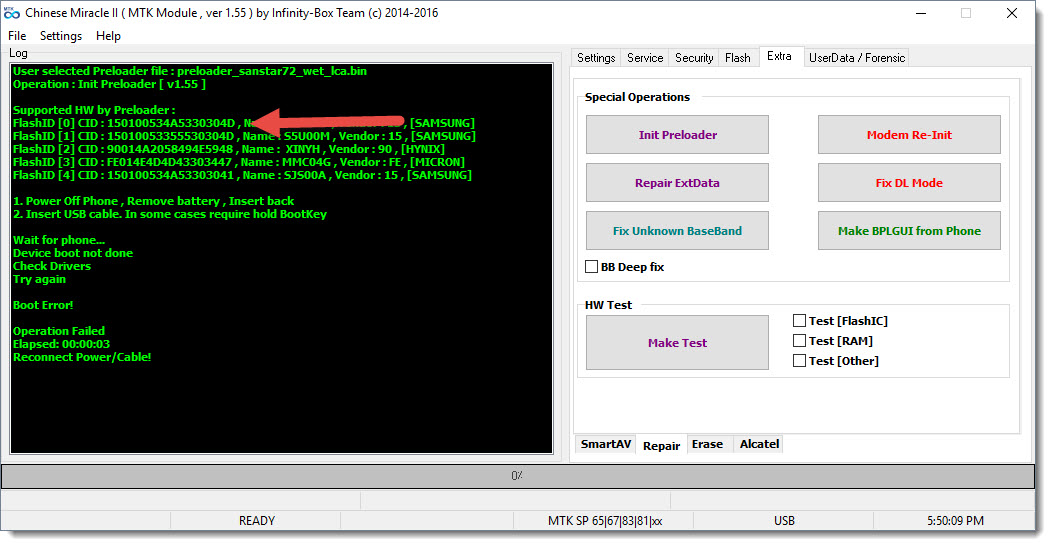This screenshot has height=546, width=1051.
Task: Switch to the Settings tab
Action: [x=596, y=58]
